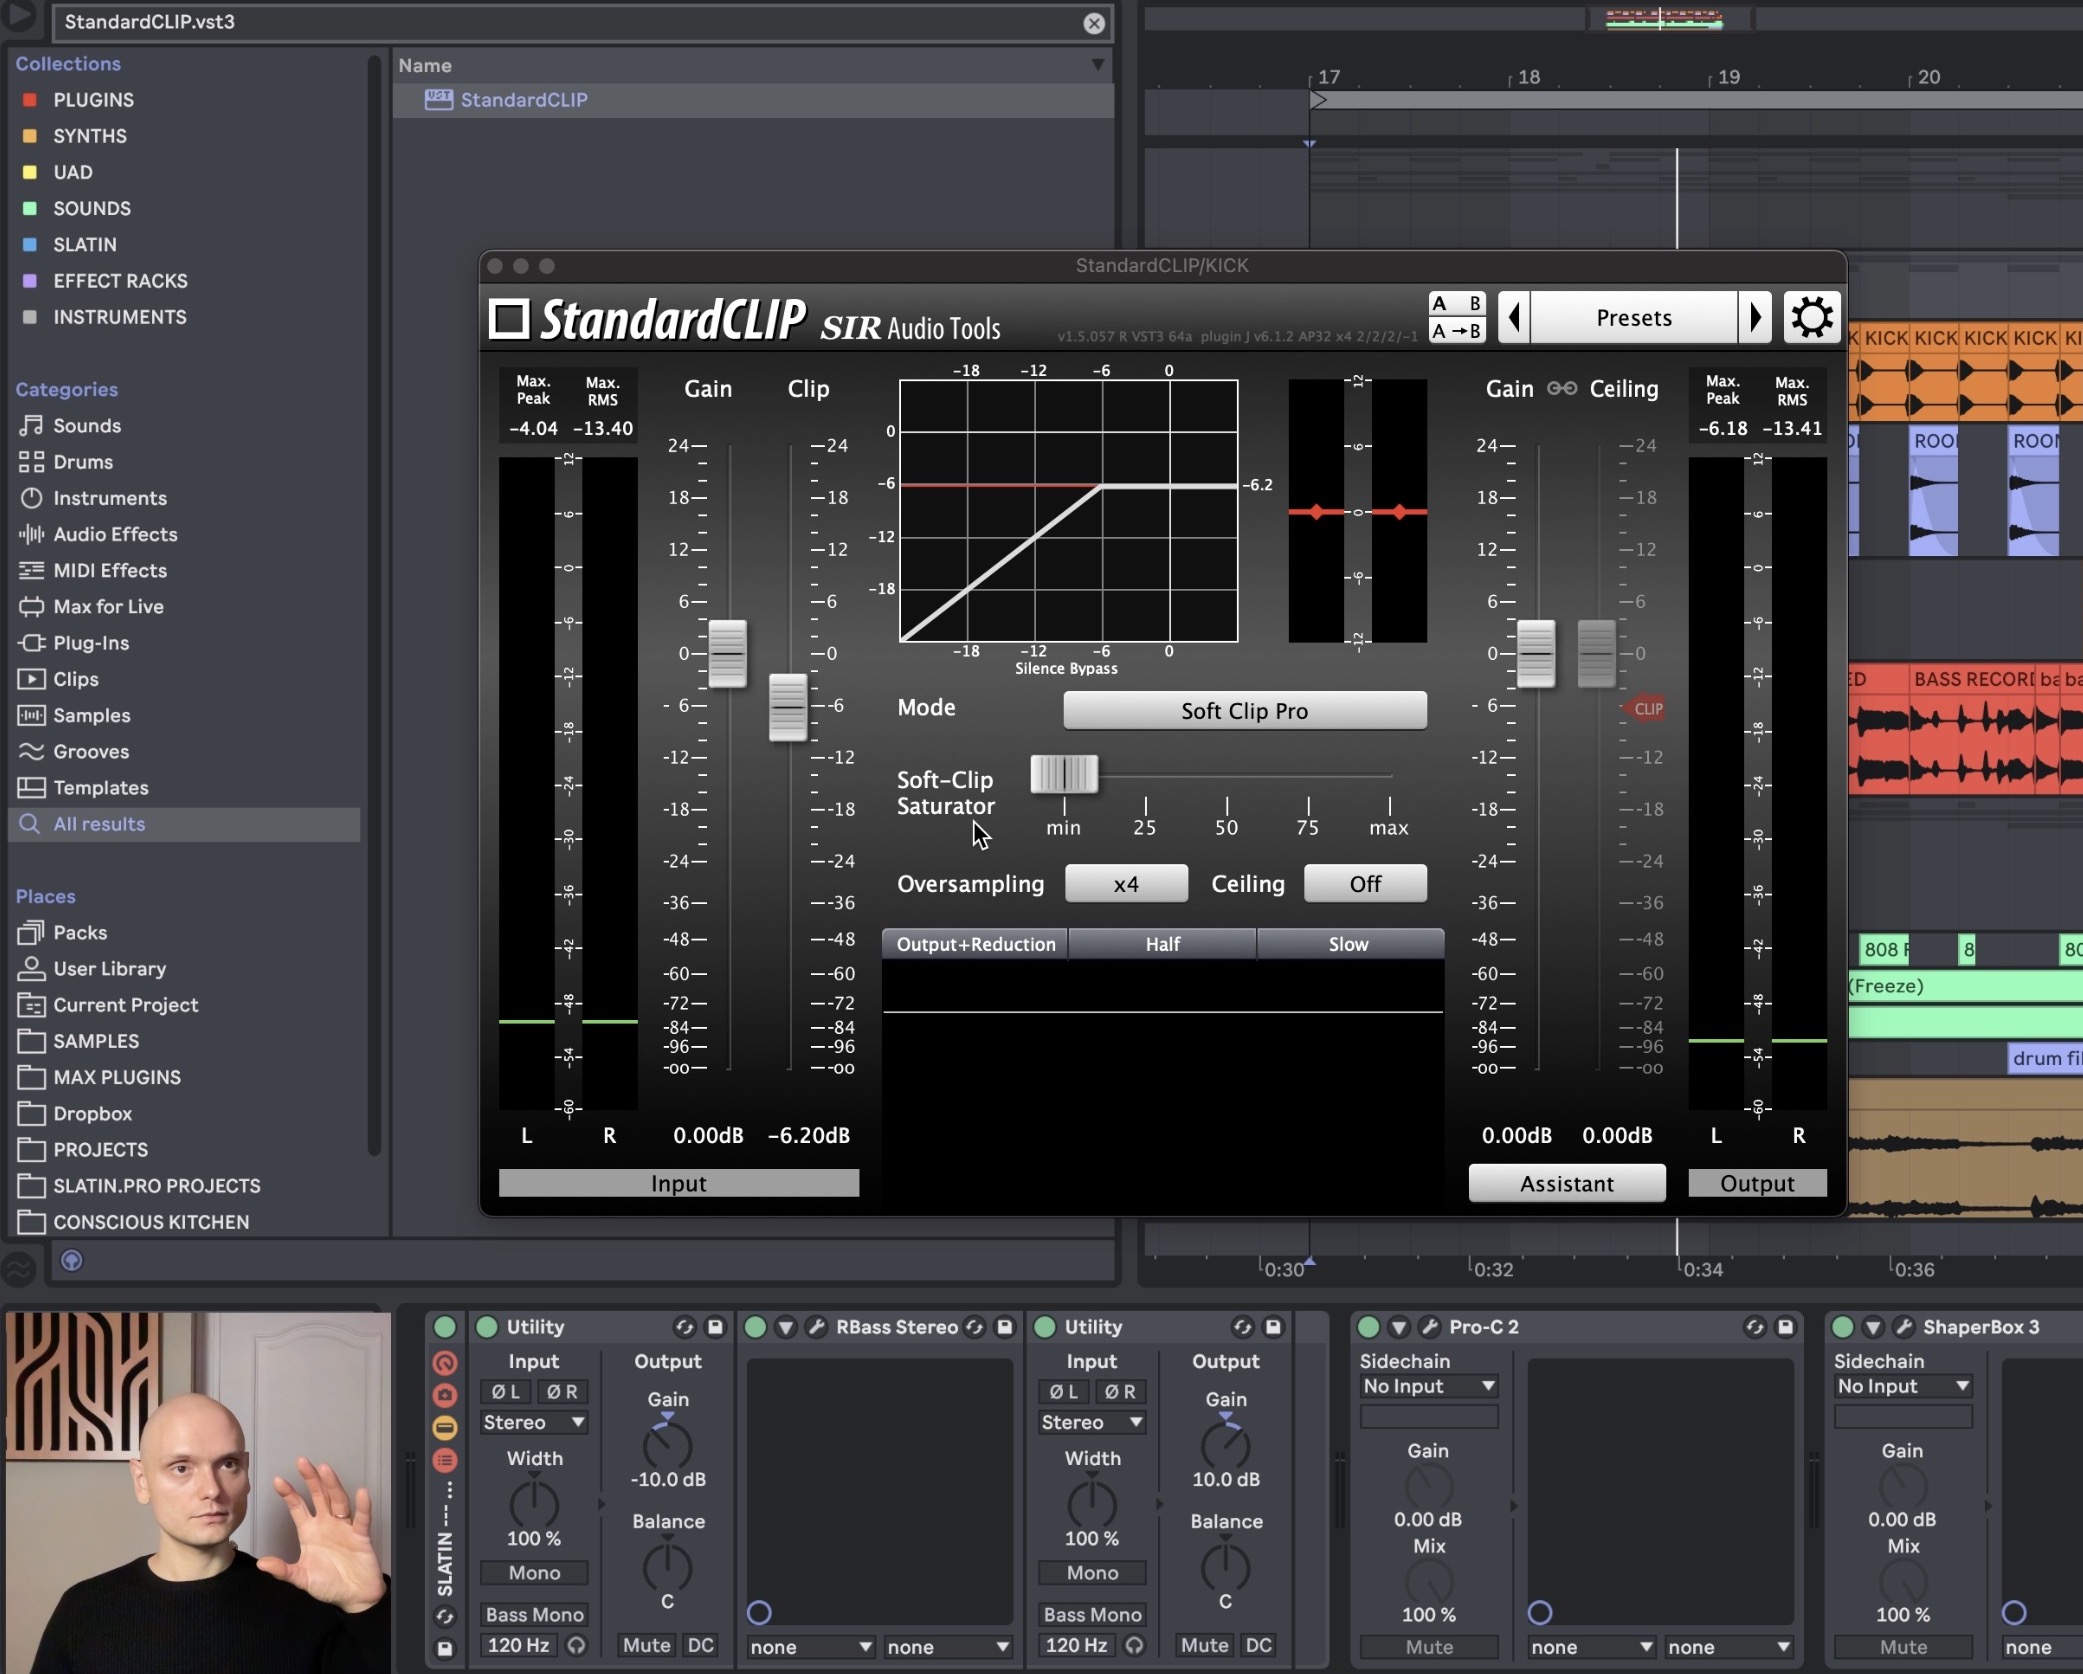Open Oversampling x4 dropdown
The image size is (2083, 1674).
pos(1126,884)
